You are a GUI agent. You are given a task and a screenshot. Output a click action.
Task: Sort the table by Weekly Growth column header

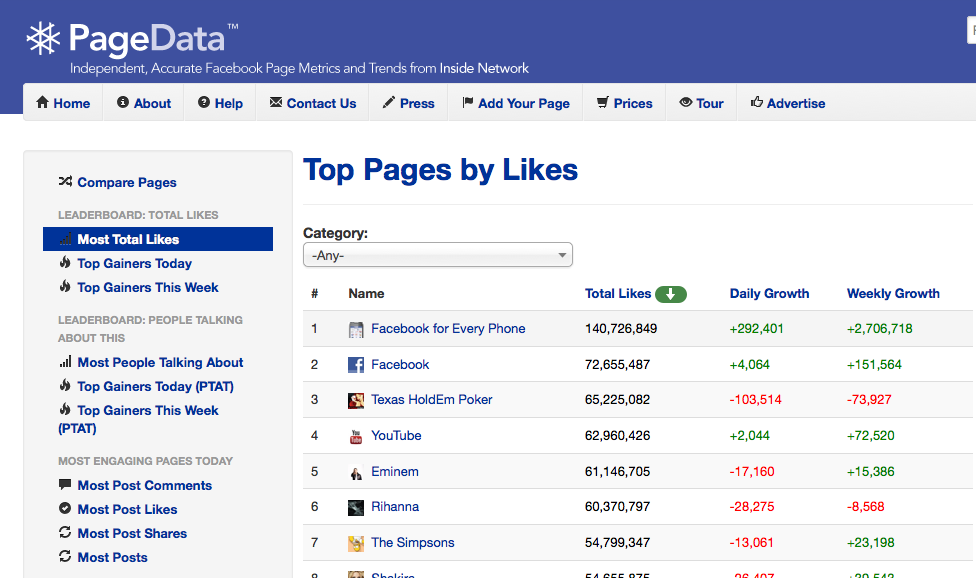pyautogui.click(x=893, y=294)
